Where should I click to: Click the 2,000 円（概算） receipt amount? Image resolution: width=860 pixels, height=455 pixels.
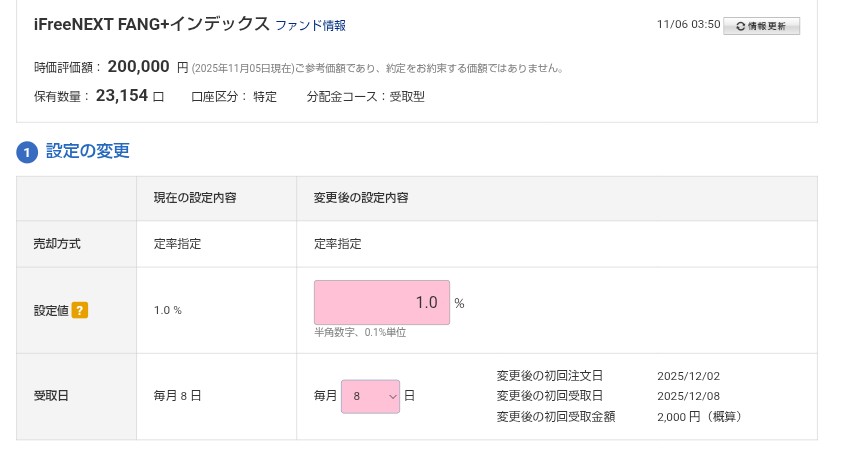pyautogui.click(x=699, y=416)
